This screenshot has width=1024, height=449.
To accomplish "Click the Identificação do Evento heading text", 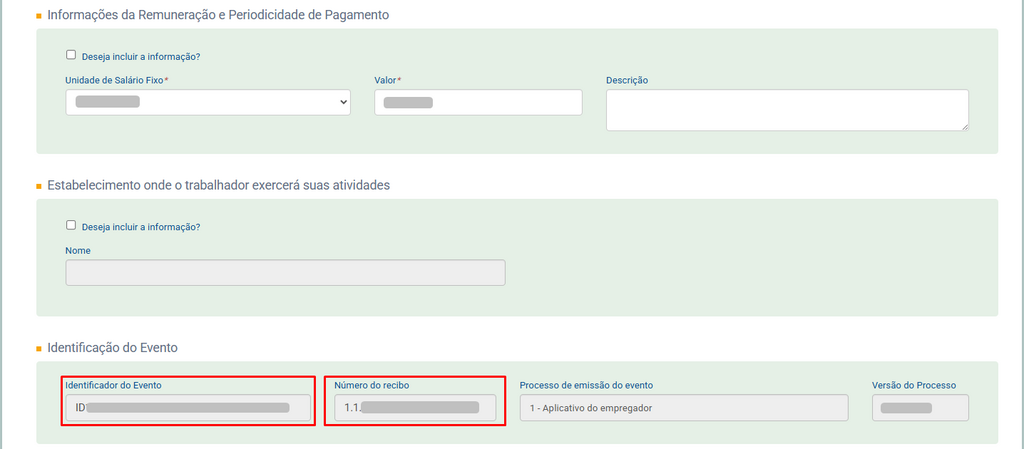I will (x=112, y=348).
